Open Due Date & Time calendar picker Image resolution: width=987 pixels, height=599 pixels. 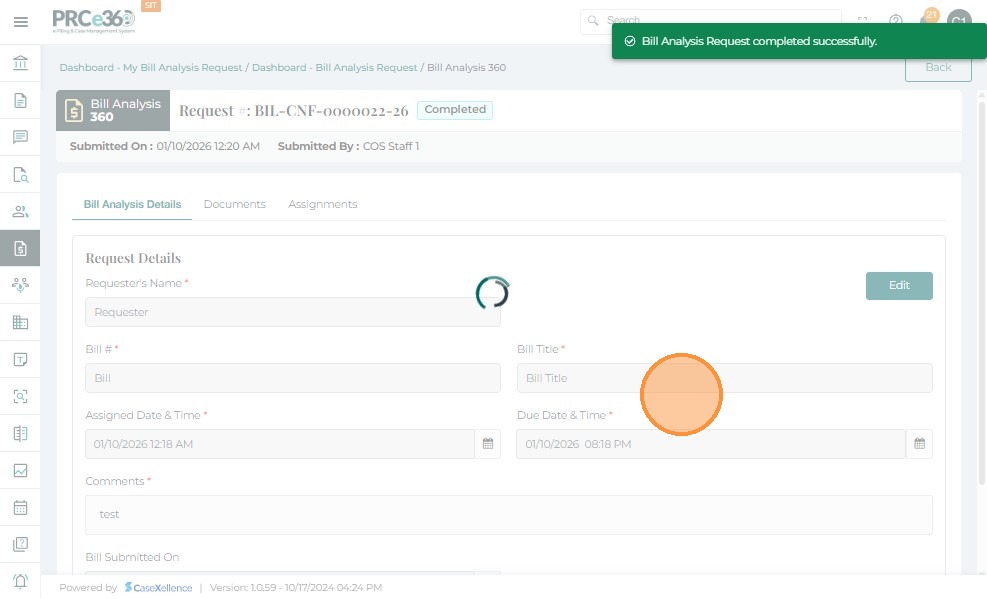[x=920, y=444]
